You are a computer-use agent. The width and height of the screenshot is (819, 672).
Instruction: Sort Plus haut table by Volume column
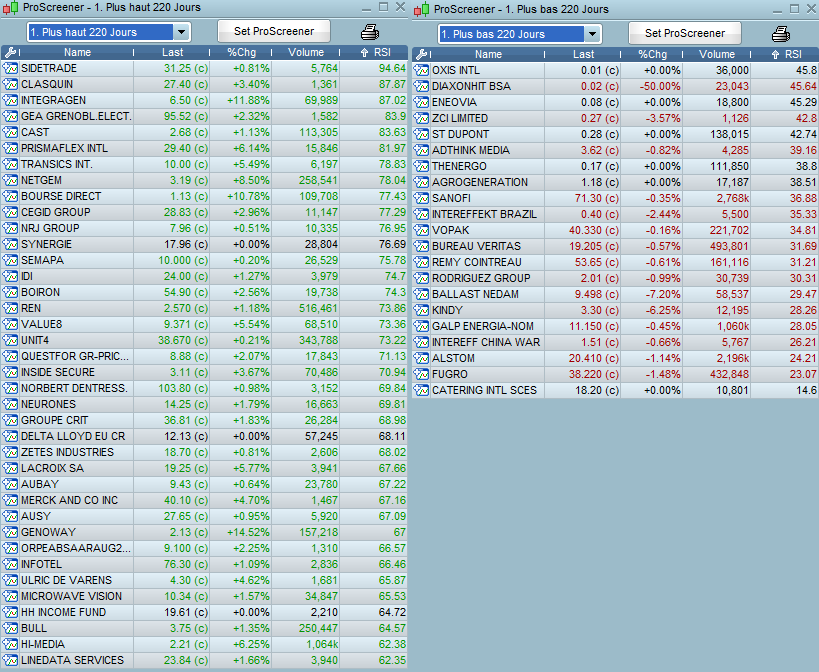coord(306,52)
